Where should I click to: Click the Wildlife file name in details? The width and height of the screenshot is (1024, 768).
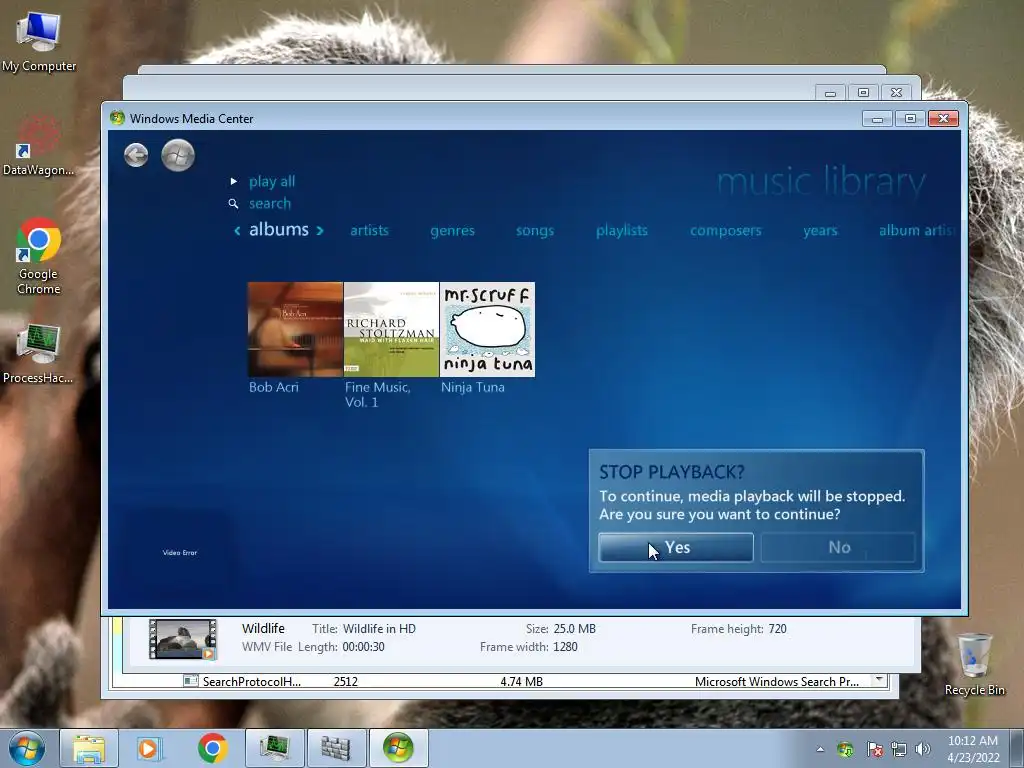(263, 628)
